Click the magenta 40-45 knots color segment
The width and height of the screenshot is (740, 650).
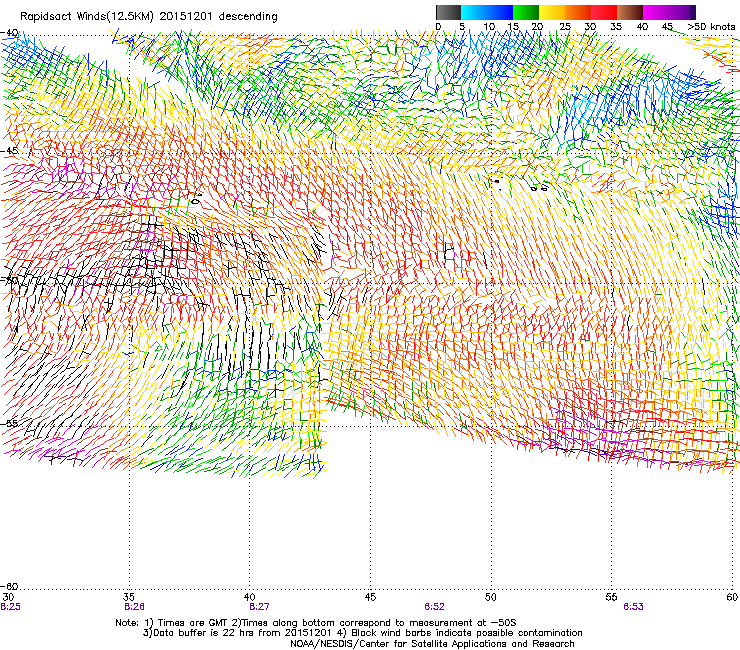pos(656,12)
